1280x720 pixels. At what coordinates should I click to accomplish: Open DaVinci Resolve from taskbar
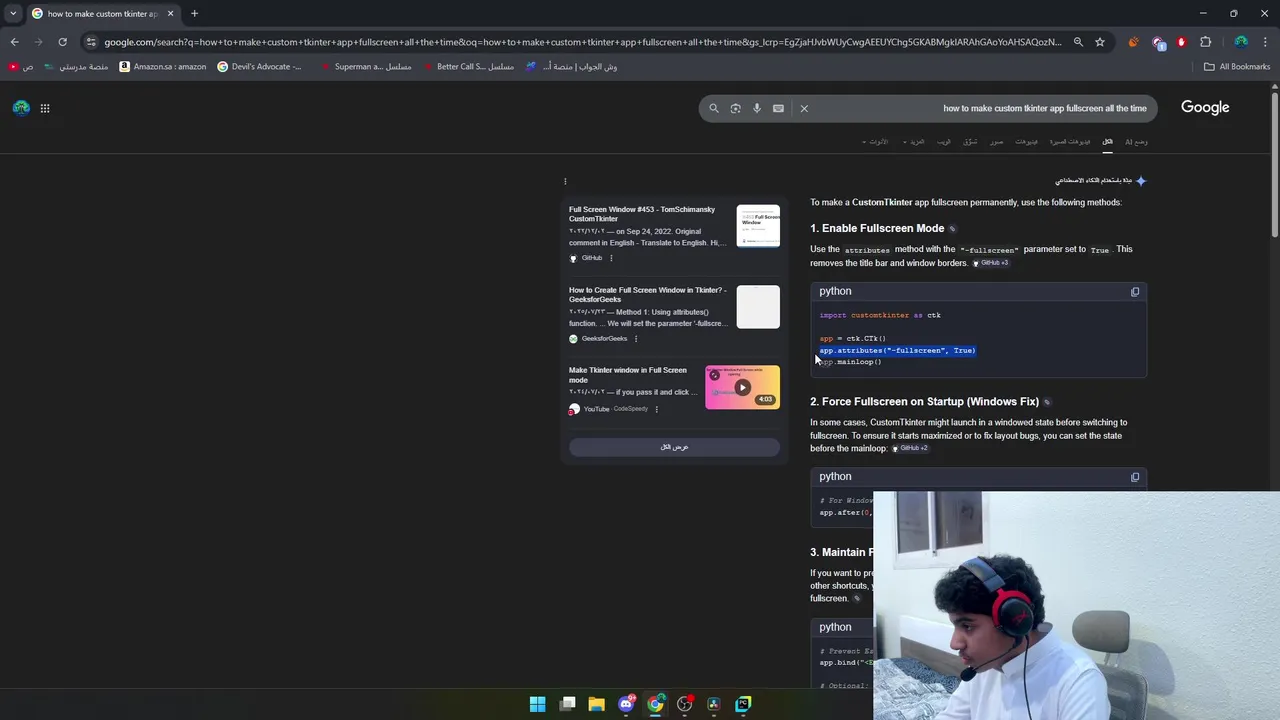[x=713, y=704]
